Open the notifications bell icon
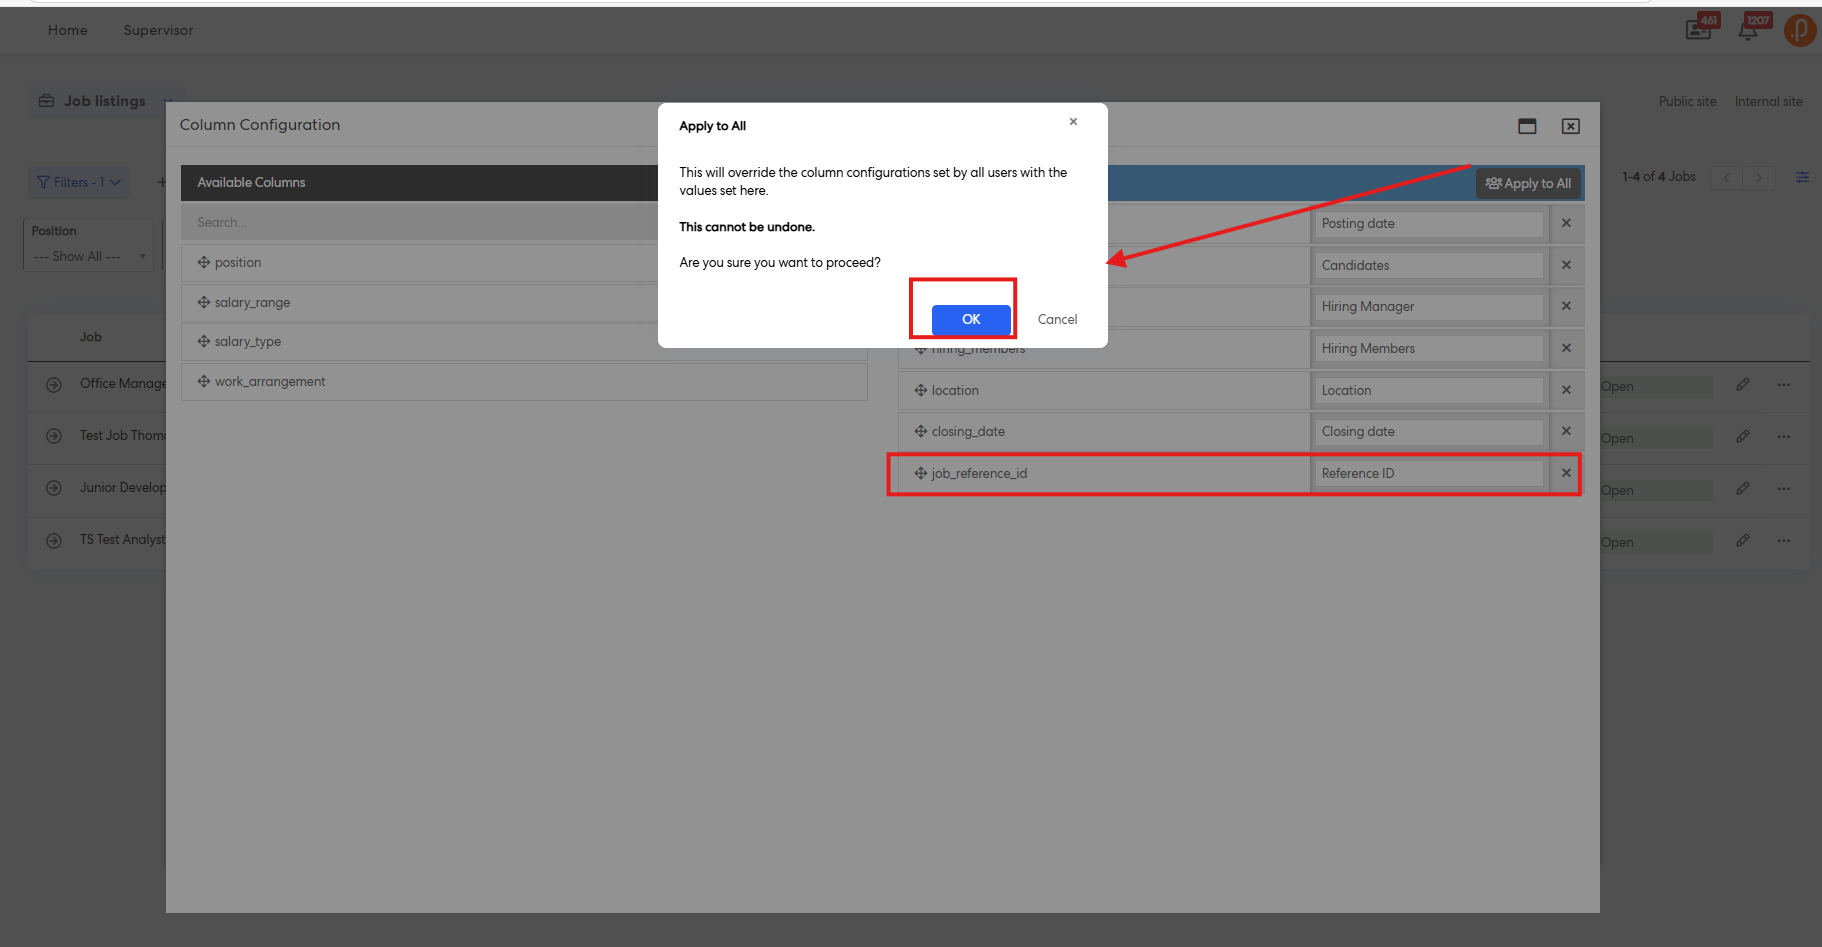 (1748, 30)
